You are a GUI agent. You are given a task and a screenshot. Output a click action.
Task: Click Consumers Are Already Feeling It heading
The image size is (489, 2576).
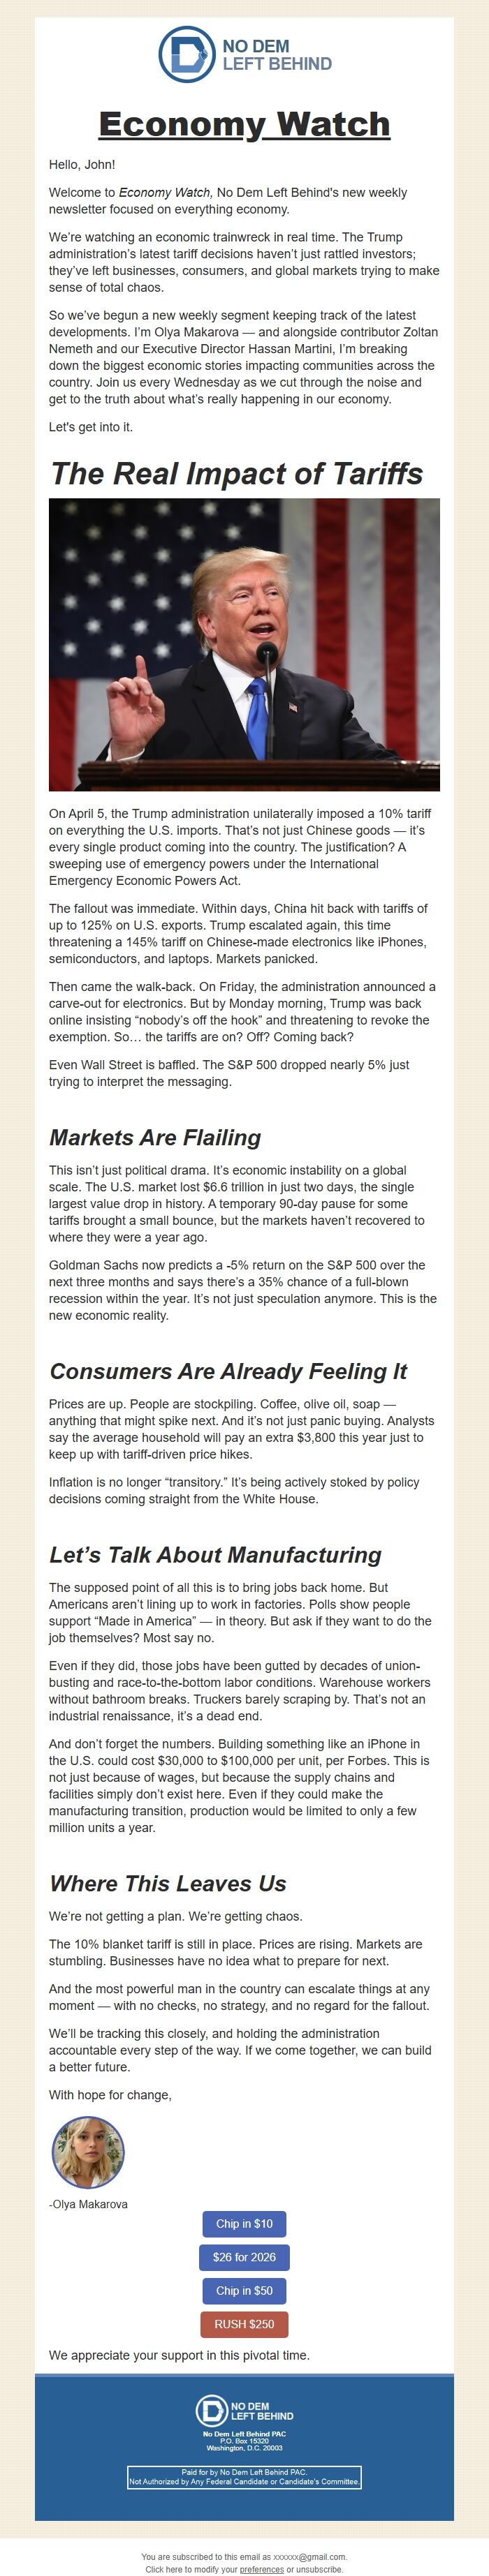tap(229, 1371)
